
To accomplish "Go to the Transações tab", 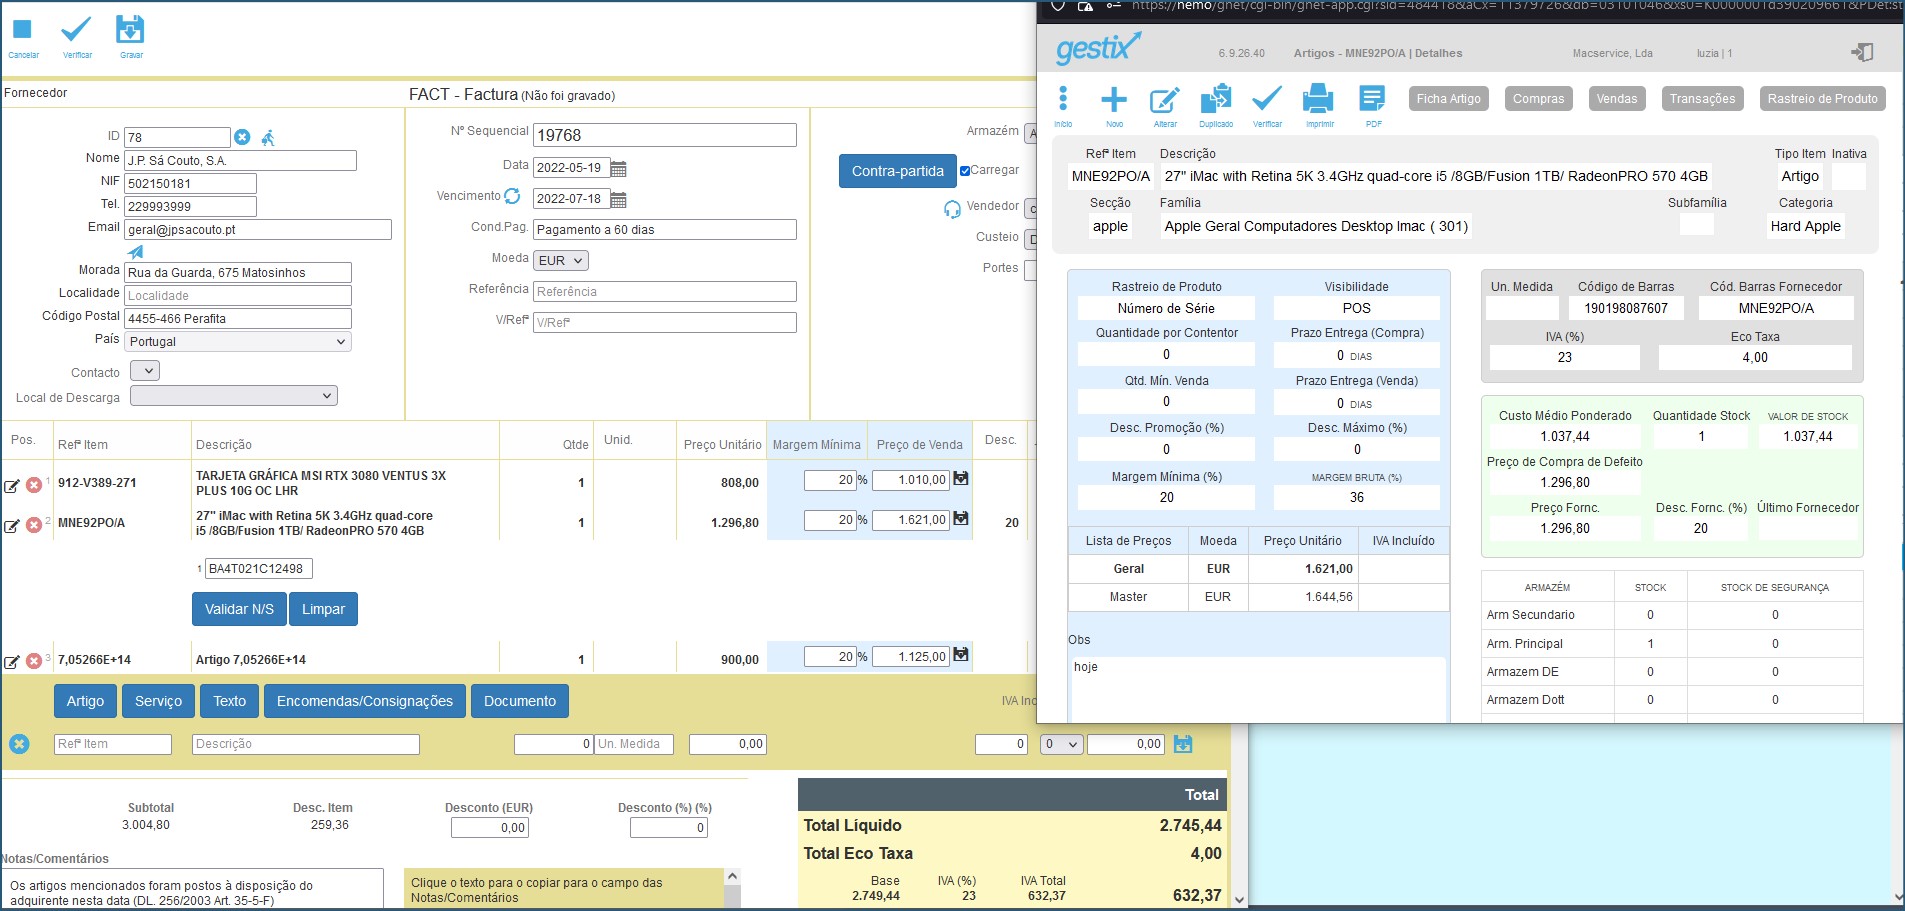I will tap(1702, 99).
